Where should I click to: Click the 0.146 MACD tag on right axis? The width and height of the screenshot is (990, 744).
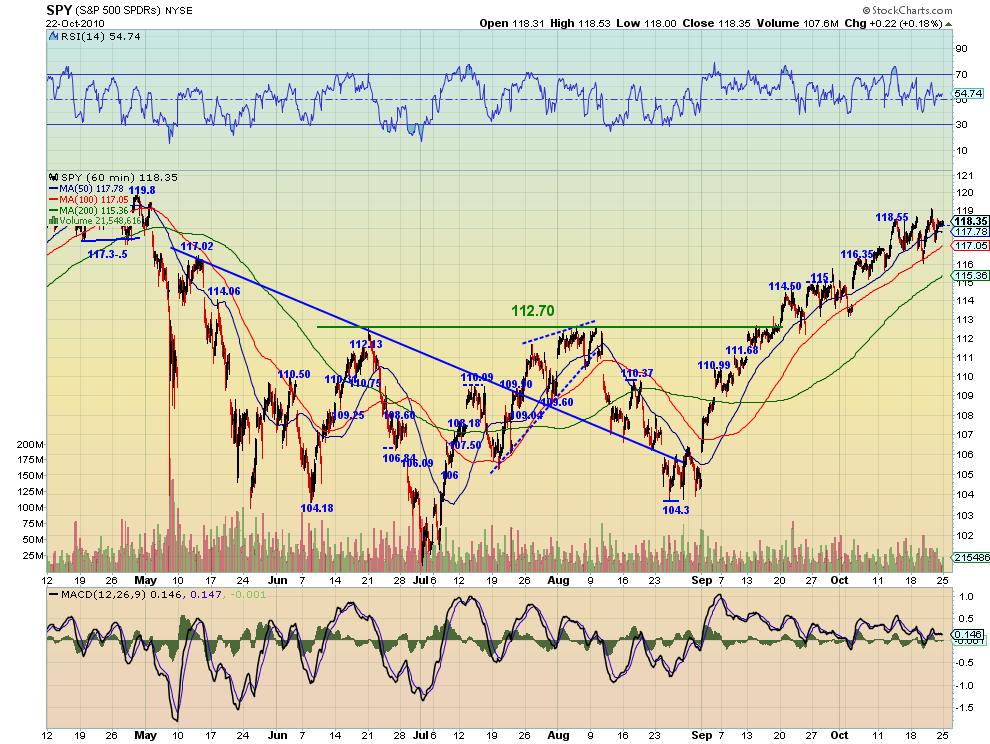968,635
